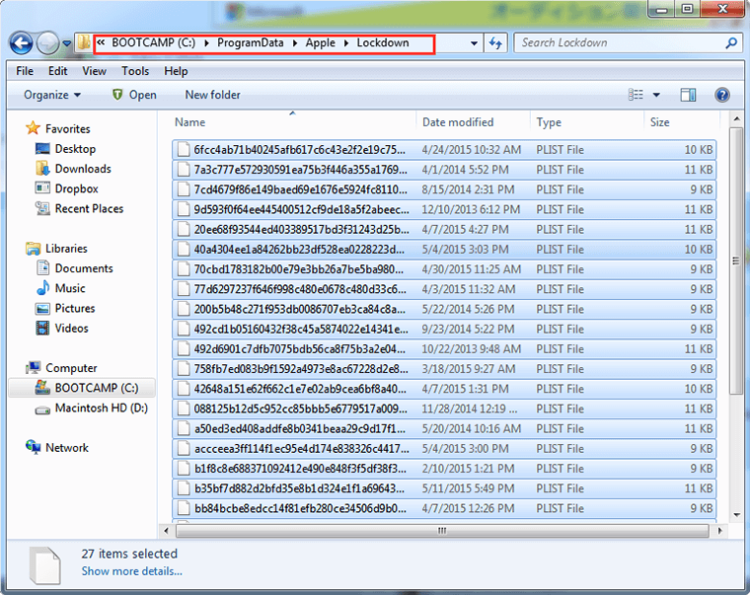Expand the change view options arrow
Image resolution: width=750 pixels, height=595 pixels.
657,95
